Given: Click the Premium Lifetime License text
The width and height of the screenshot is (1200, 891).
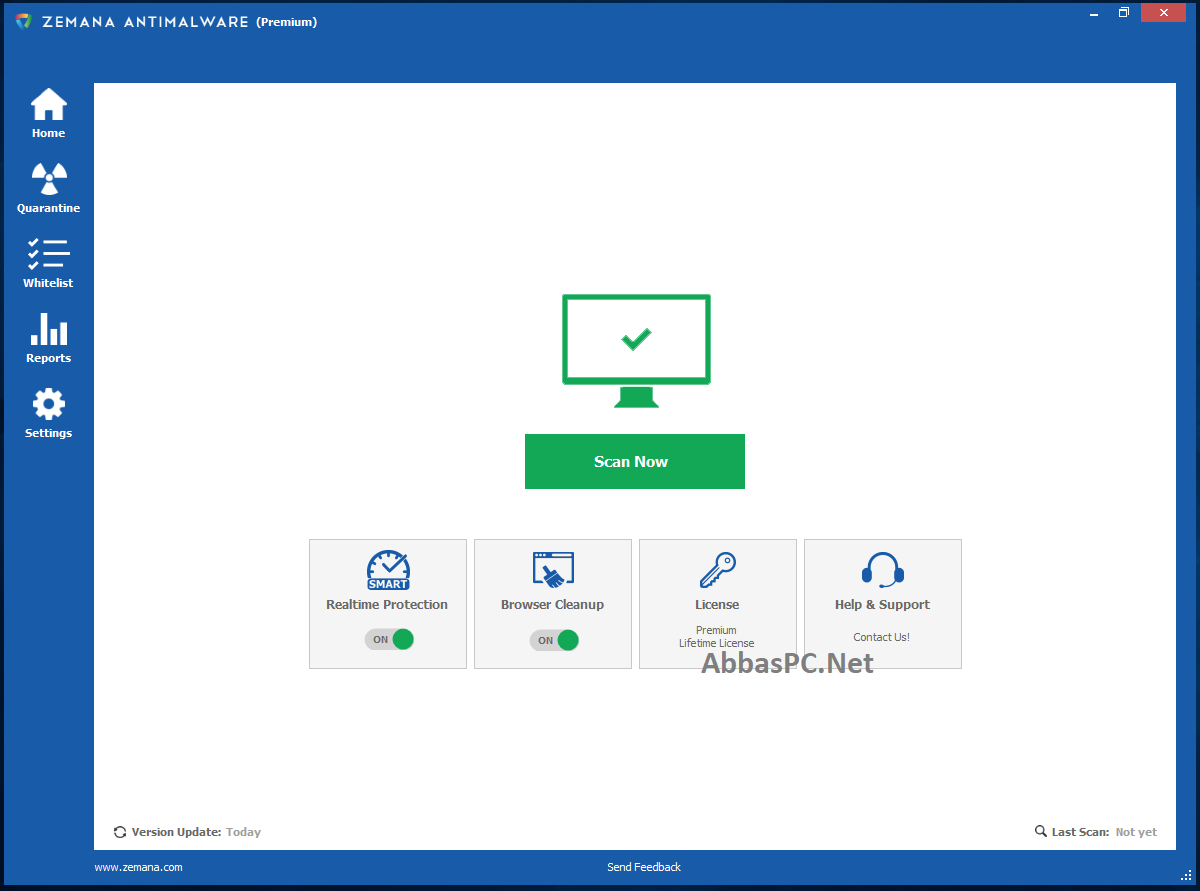Looking at the screenshot, I should 717,637.
